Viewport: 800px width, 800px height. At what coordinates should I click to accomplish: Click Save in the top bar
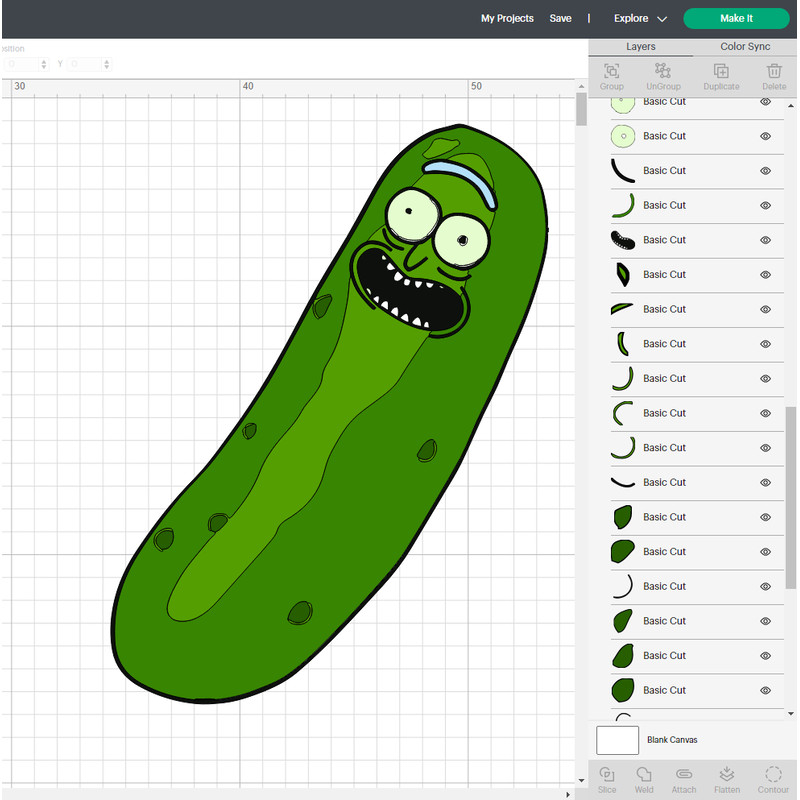[560, 18]
